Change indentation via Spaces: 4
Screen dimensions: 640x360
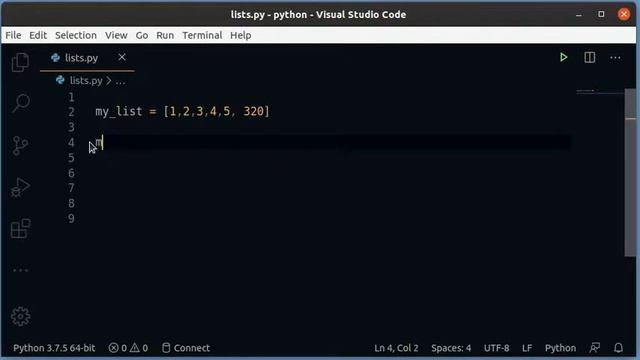point(451,348)
